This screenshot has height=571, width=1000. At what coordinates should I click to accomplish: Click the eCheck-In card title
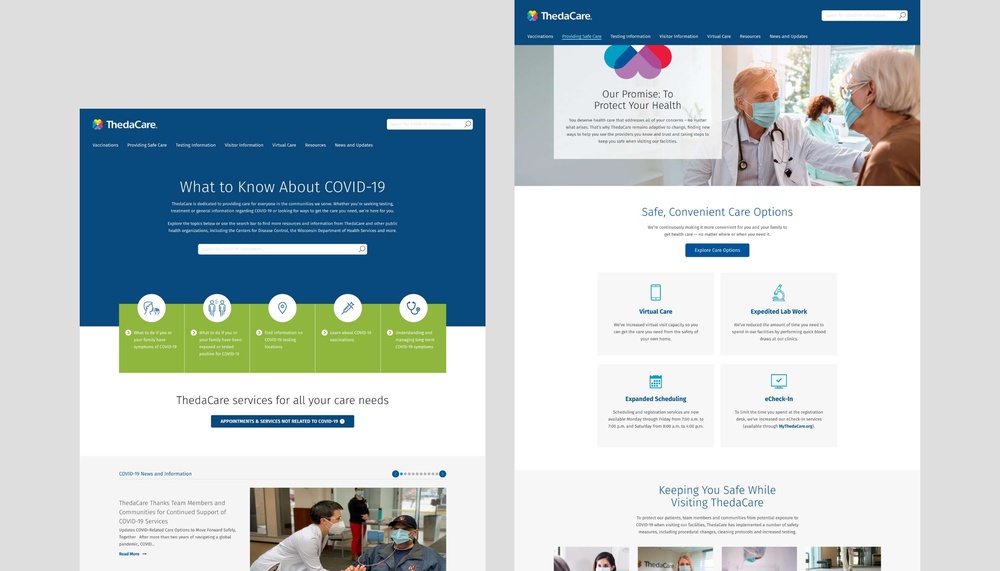(779, 399)
